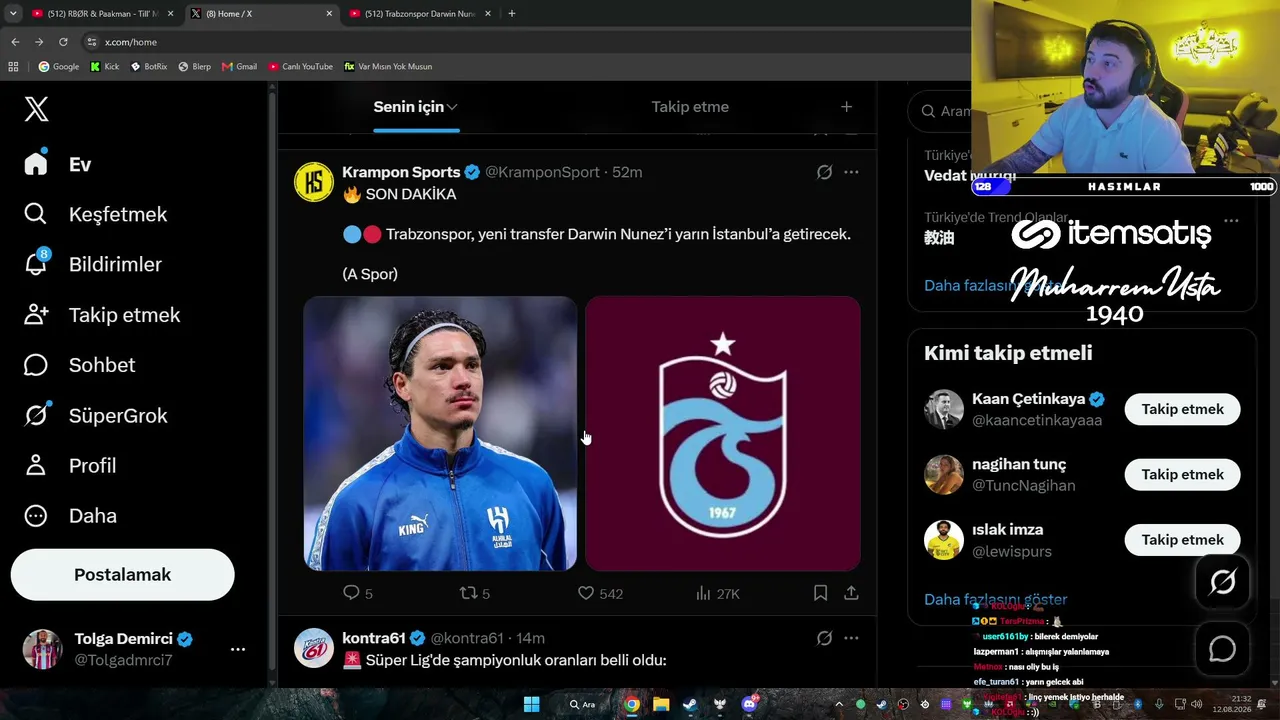Open Sohbet chat bubble icon in sidebar
1280x720 pixels.
pyautogui.click(x=36, y=365)
